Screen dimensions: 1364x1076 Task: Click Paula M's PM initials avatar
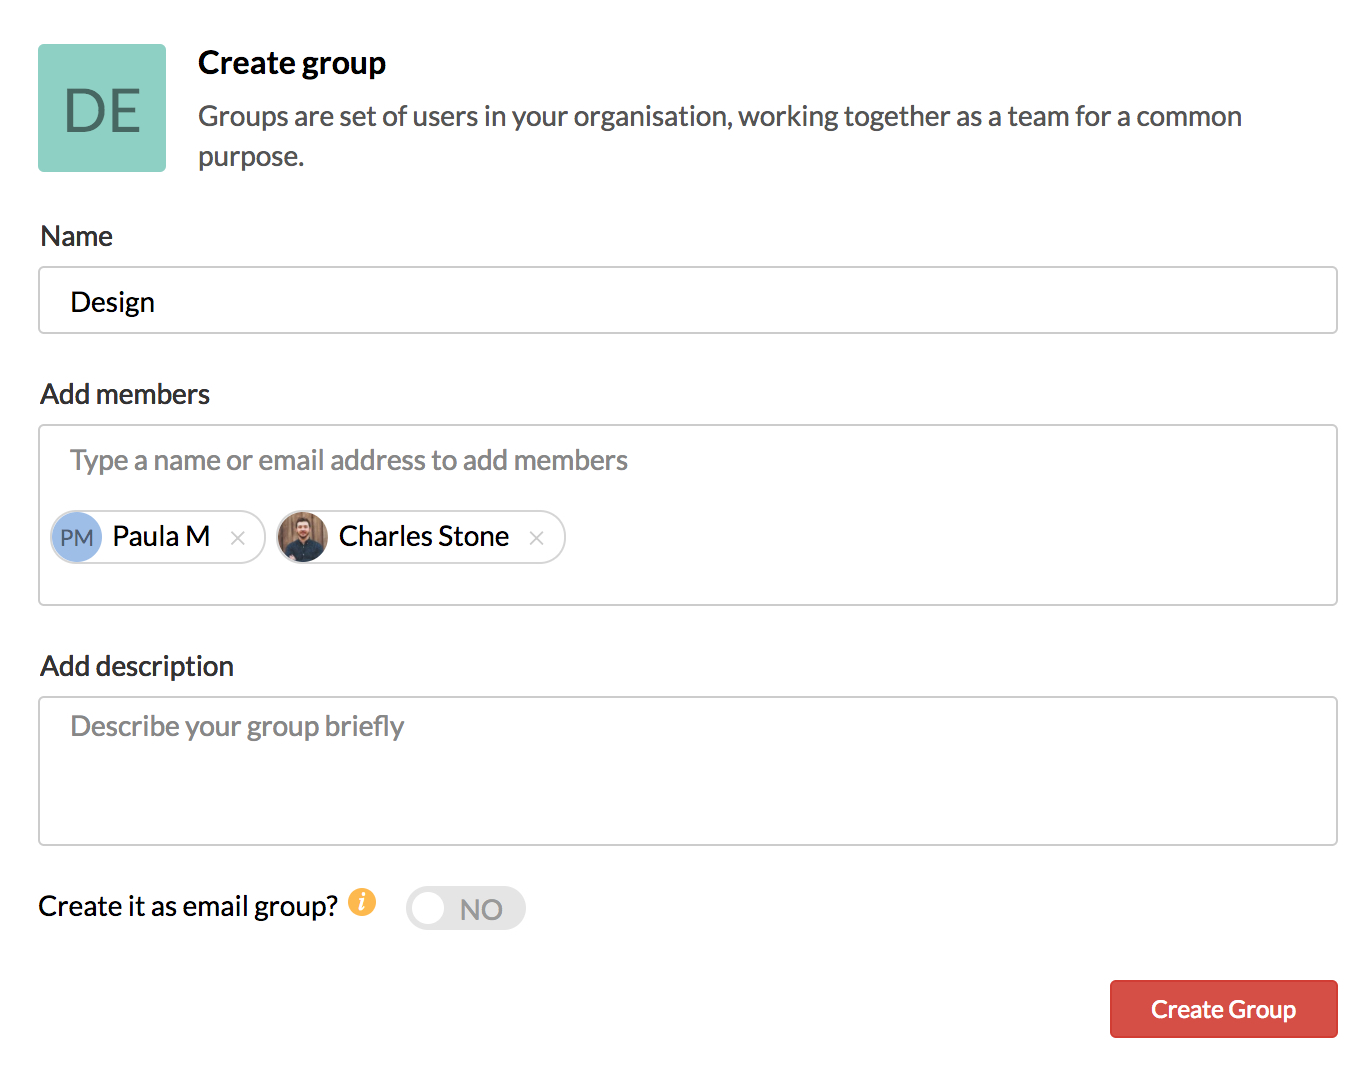point(77,538)
